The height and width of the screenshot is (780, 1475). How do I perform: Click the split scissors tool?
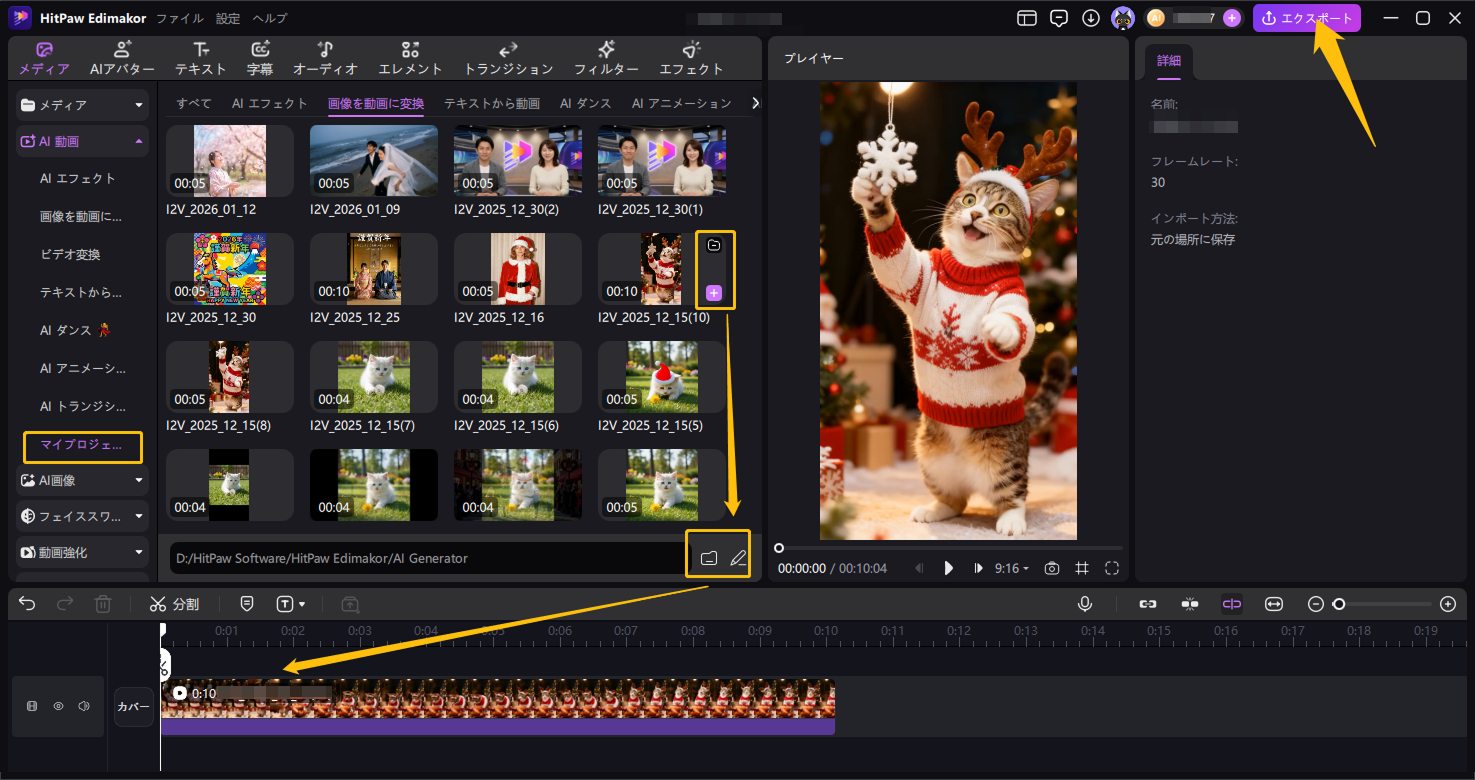[x=174, y=604]
